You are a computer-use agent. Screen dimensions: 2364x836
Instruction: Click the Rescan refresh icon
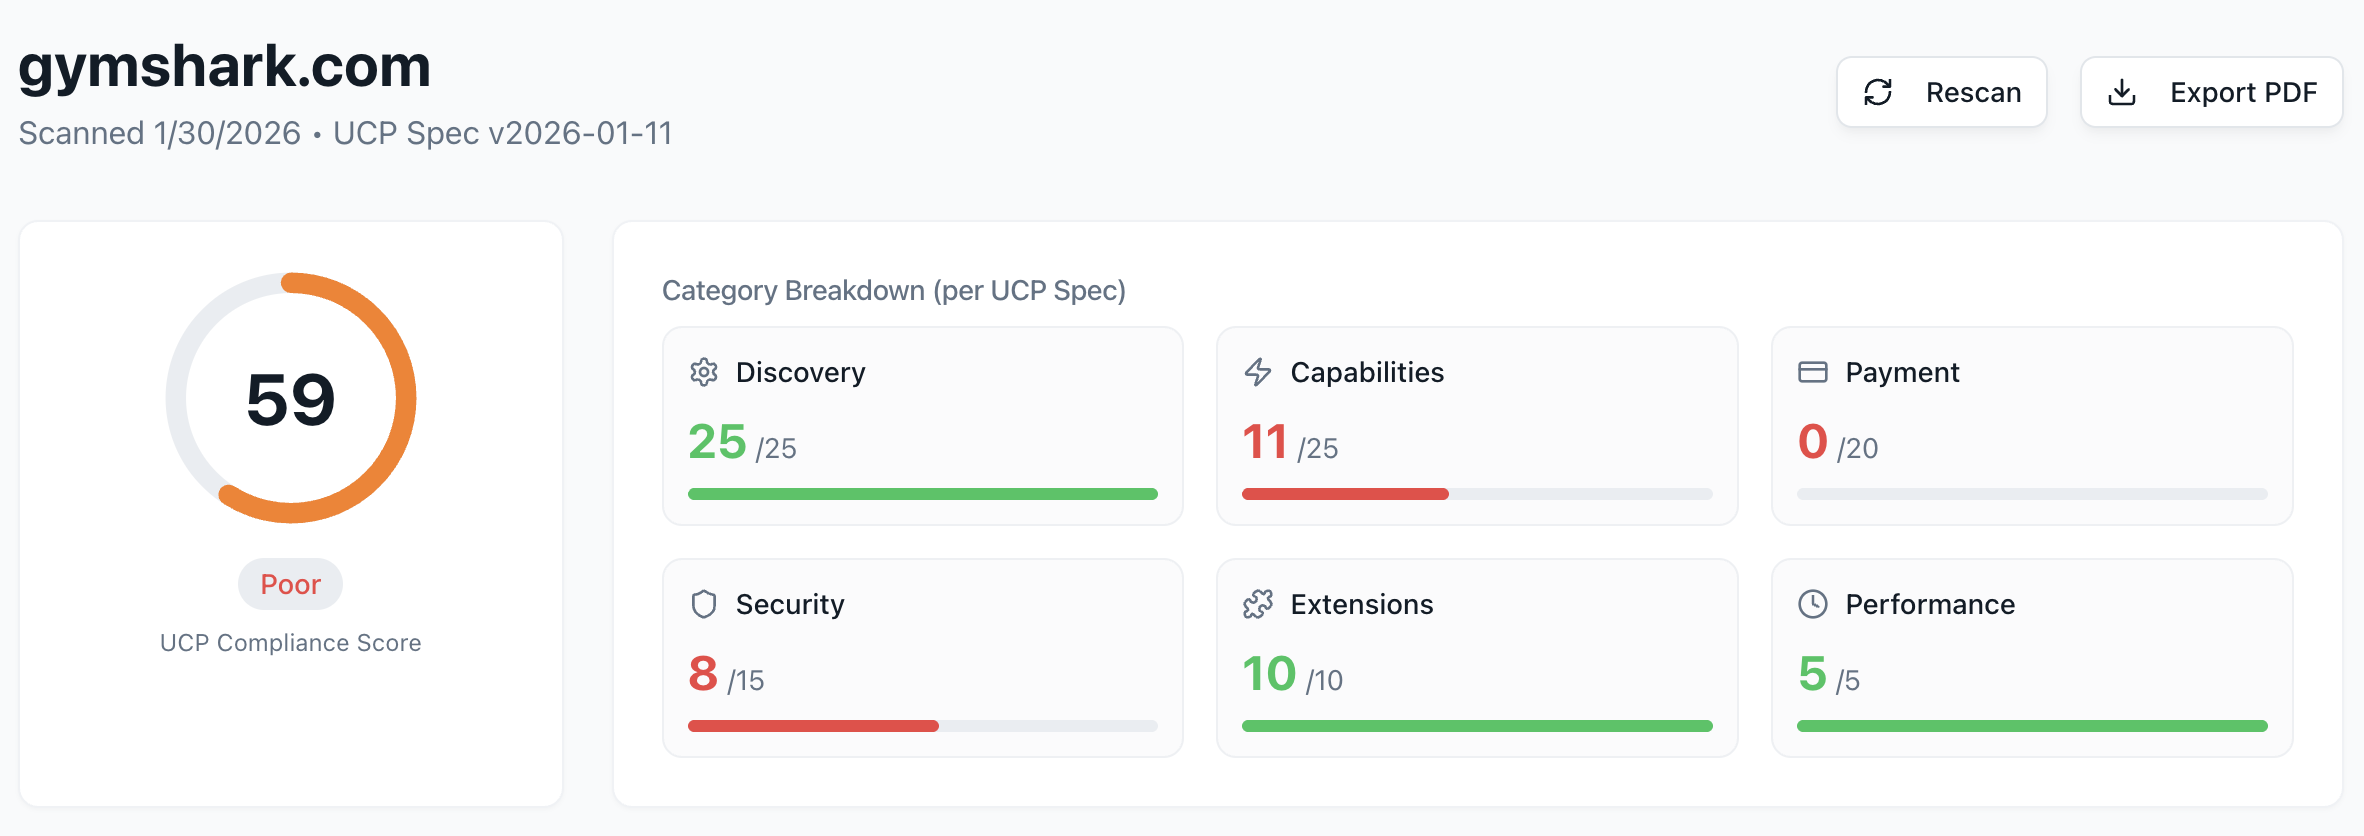1878,93
